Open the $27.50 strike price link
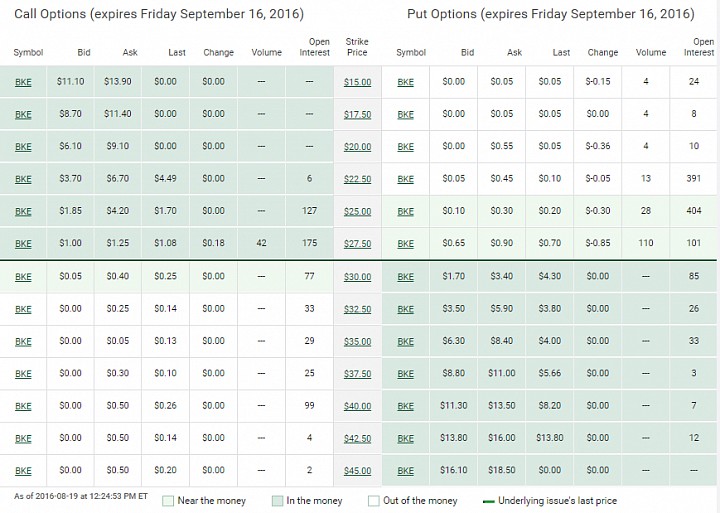This screenshot has width=720, height=513. pyautogui.click(x=357, y=244)
